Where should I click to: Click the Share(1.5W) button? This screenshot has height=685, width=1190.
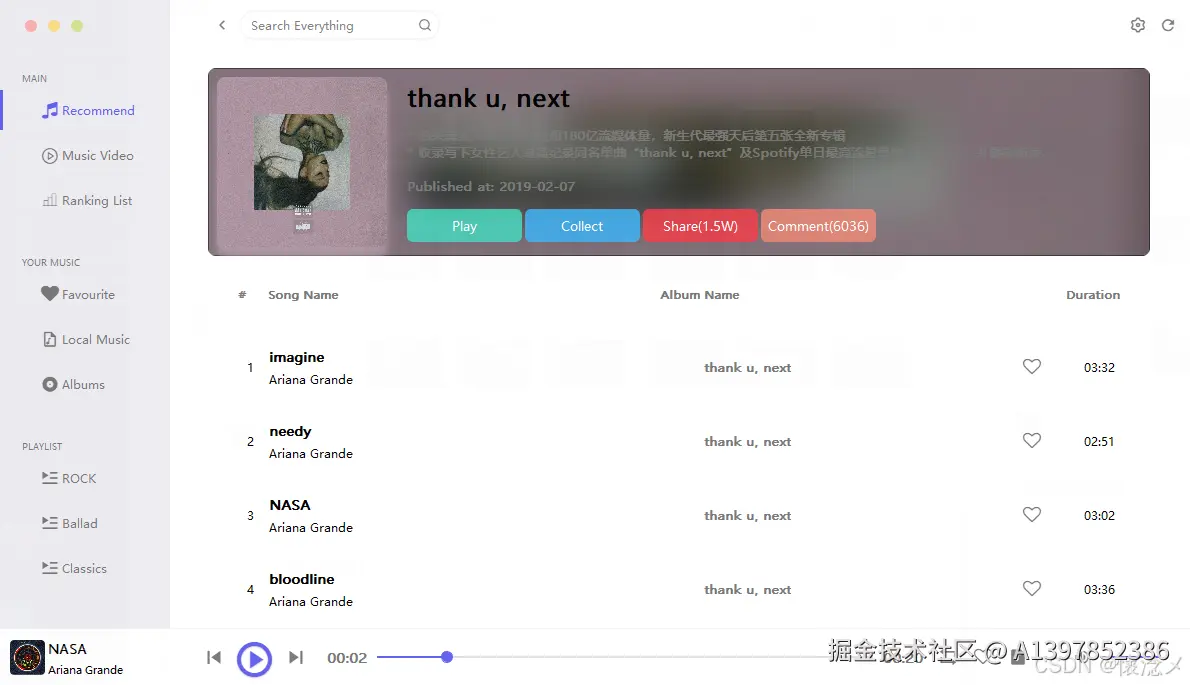[x=700, y=226]
